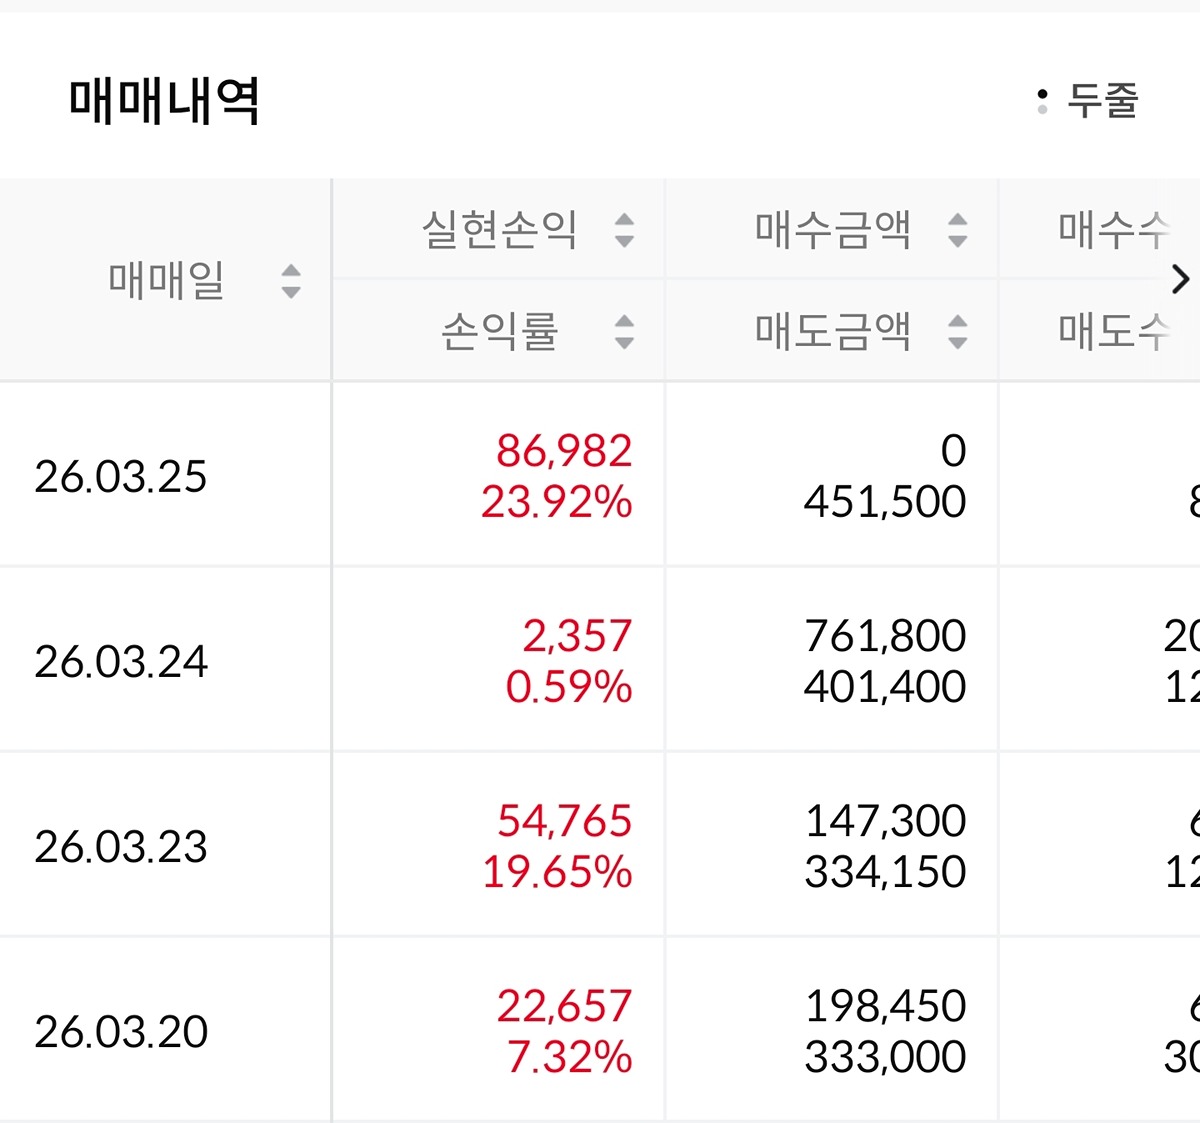This screenshot has width=1200, height=1123.
Task: Select the 매도금액 column header label
Action: pyautogui.click(x=832, y=331)
